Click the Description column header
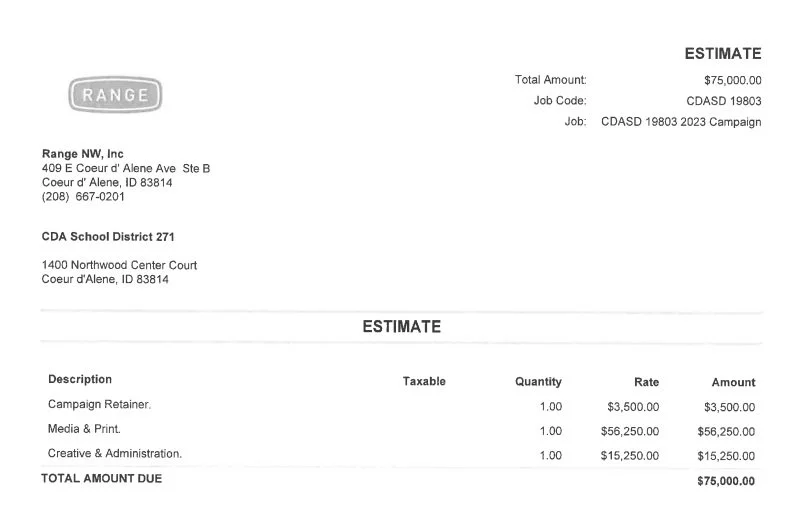800x510 pixels. 80,379
